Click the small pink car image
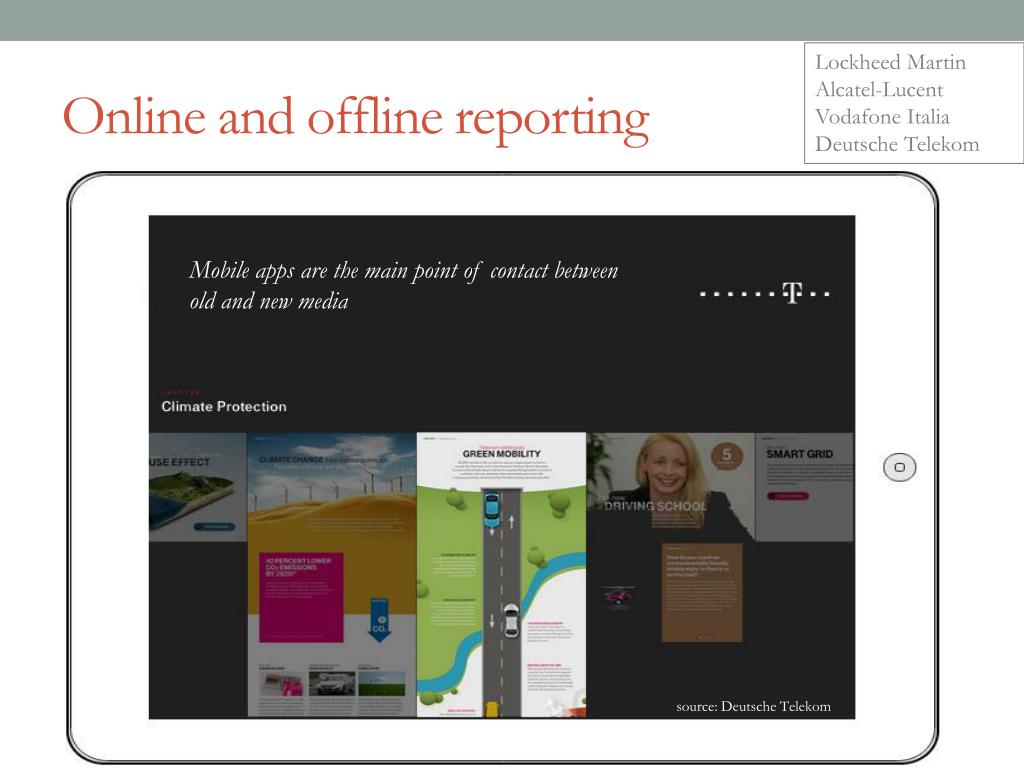Screen dimensions: 1024x768 click(x=618, y=596)
